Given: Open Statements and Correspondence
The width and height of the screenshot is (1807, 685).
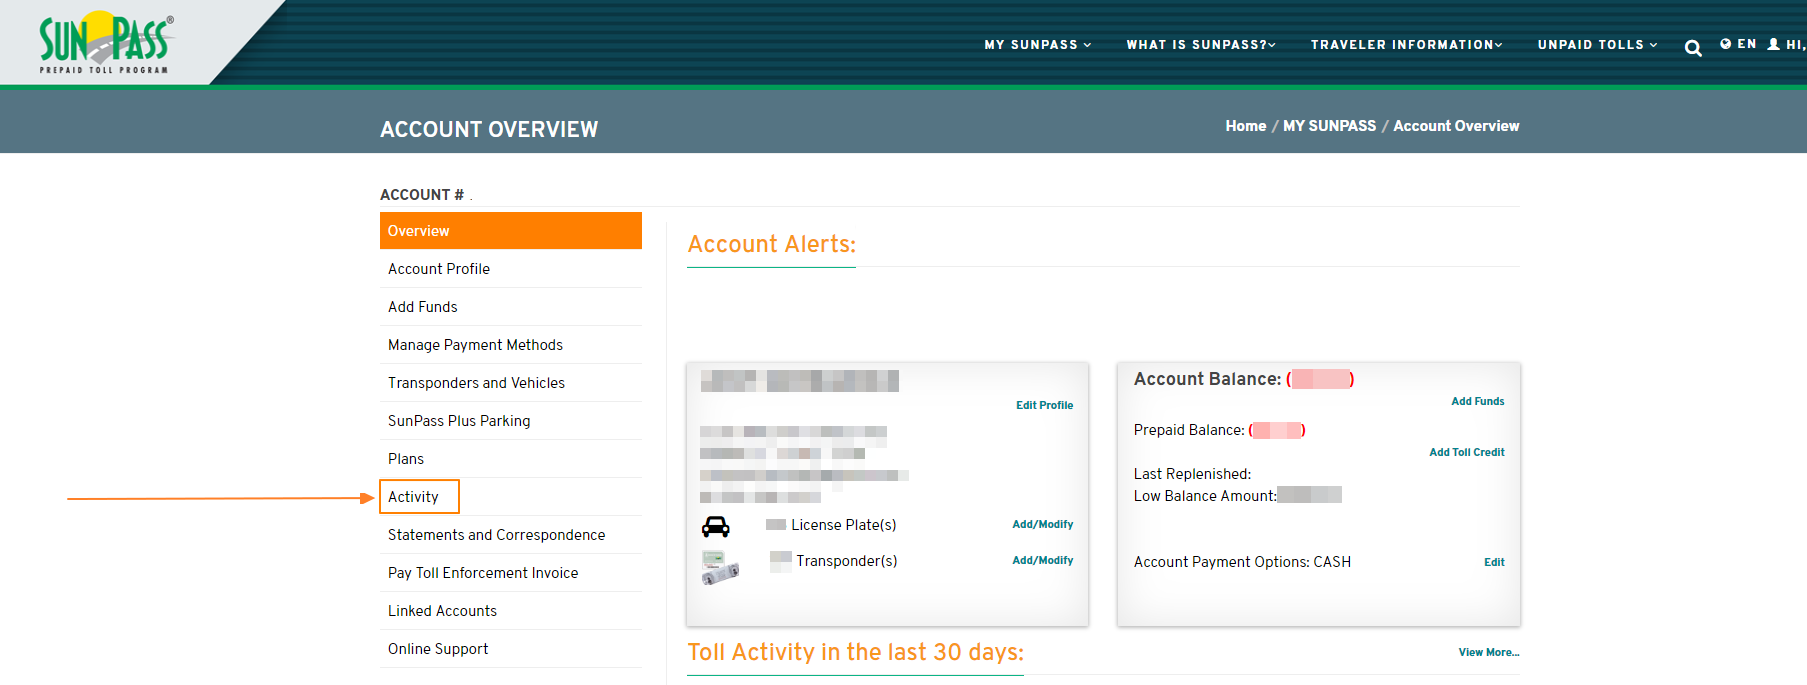Looking at the screenshot, I should [x=511, y=535].
